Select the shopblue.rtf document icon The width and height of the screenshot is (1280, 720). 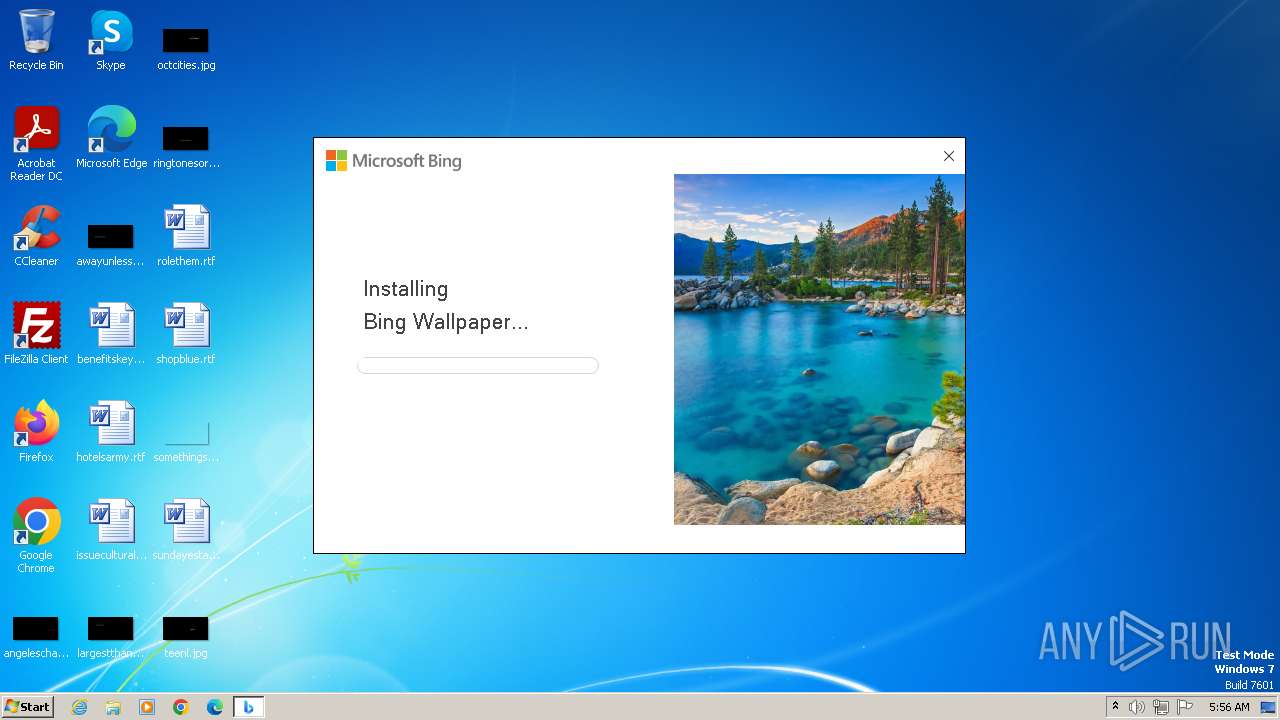click(186, 334)
